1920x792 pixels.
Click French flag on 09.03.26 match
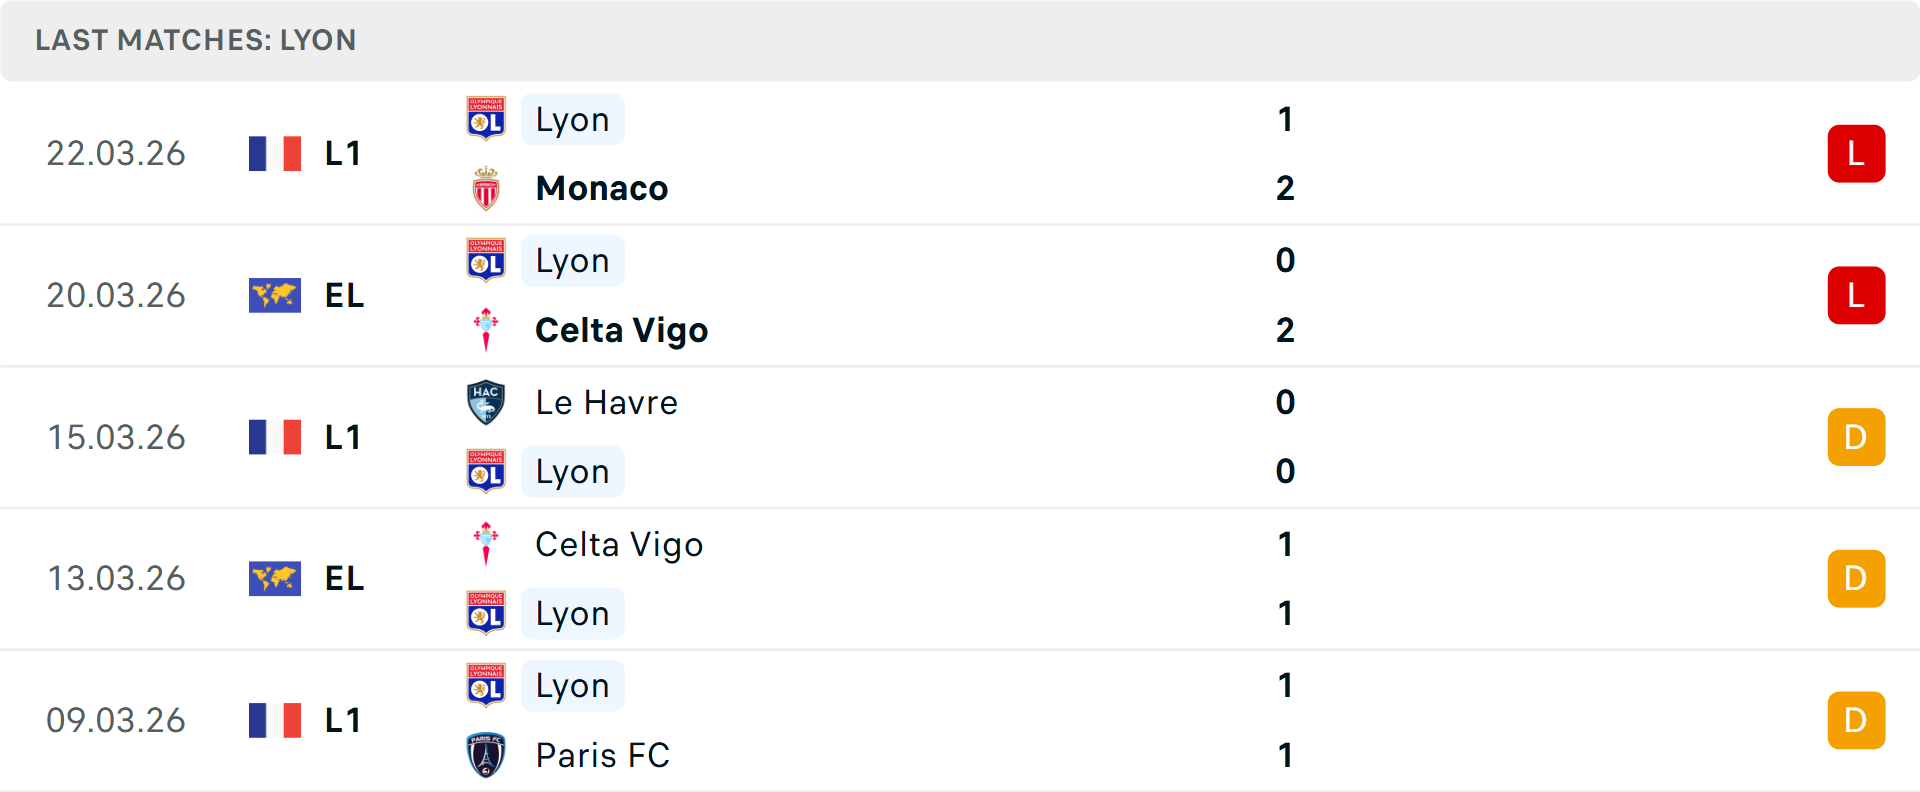point(275,721)
